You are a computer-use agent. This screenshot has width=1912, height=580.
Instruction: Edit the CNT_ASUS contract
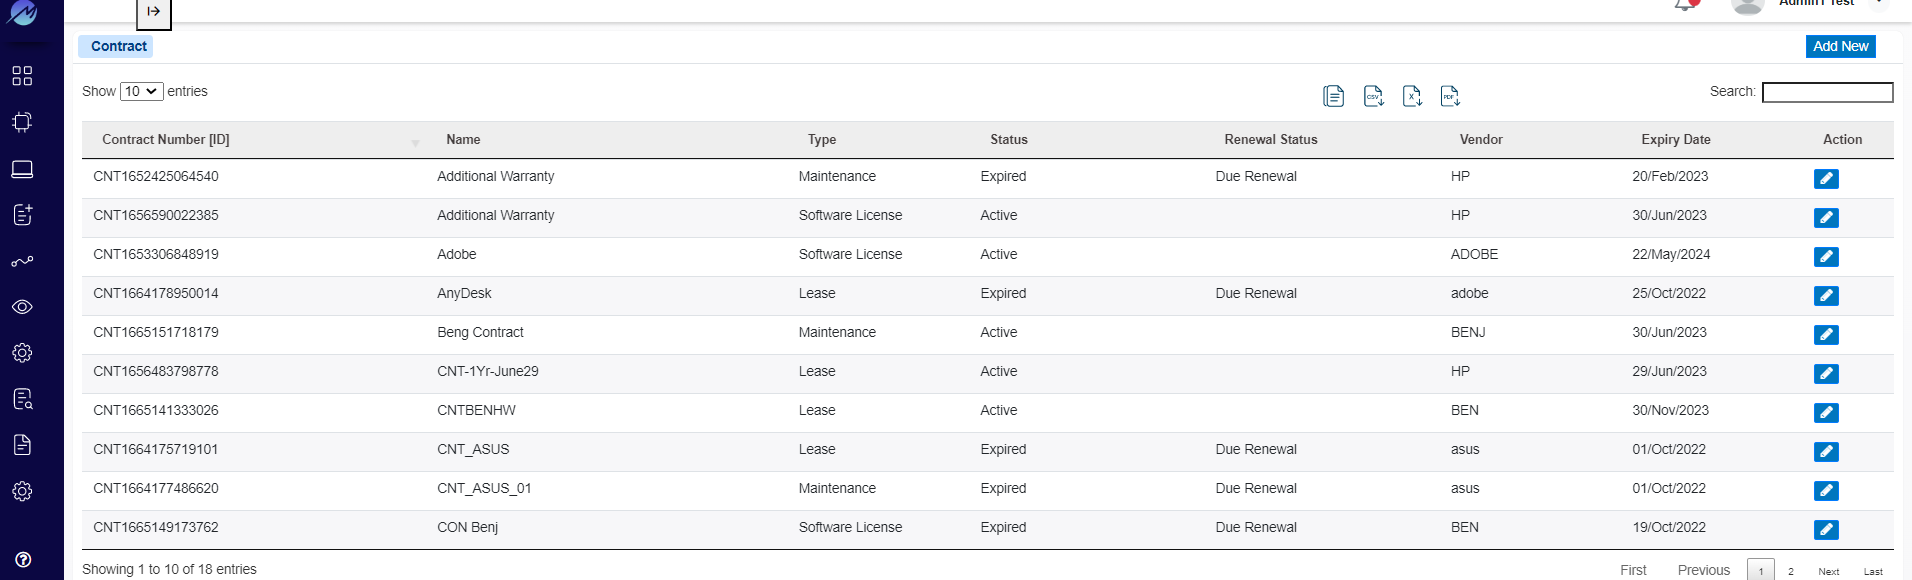tap(1826, 452)
